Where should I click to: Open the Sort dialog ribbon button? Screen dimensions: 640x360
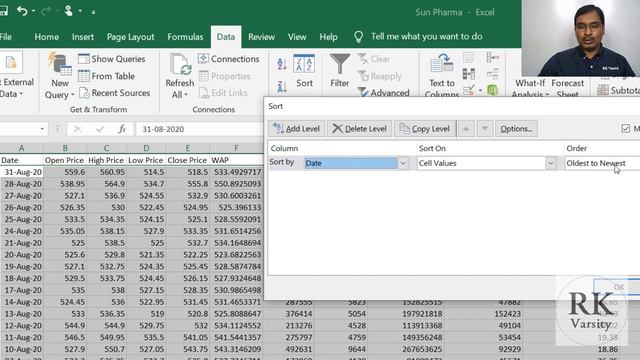(x=304, y=71)
